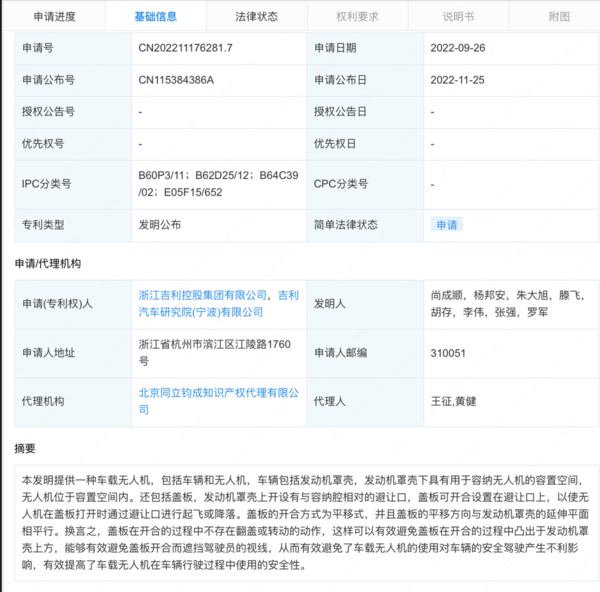Click the 申请公布号 label cell
The height and width of the screenshot is (592, 600).
(x=73, y=80)
